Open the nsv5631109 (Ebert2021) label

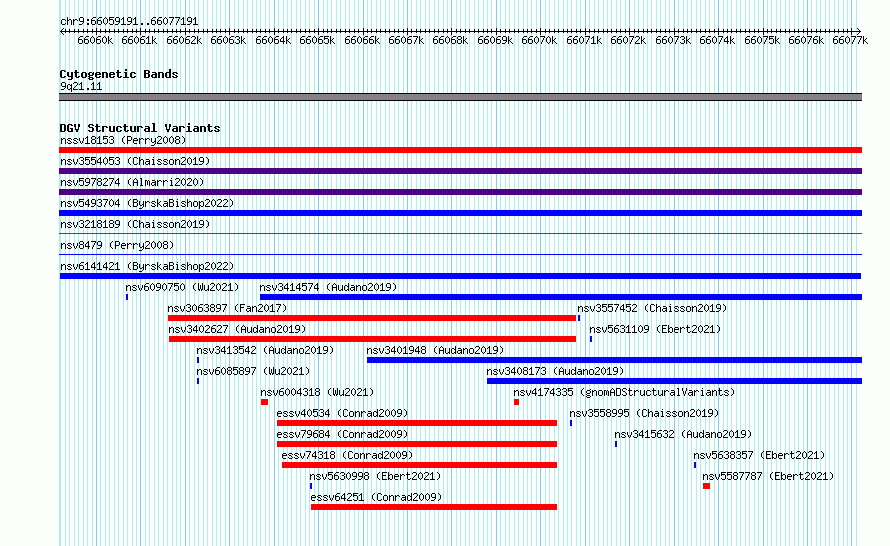[655, 329]
